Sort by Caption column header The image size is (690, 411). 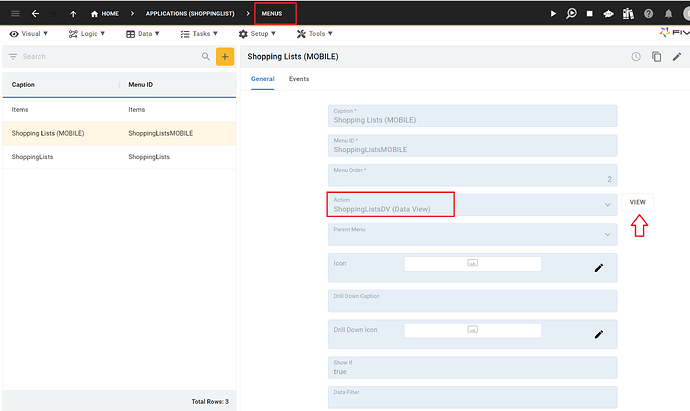click(23, 84)
